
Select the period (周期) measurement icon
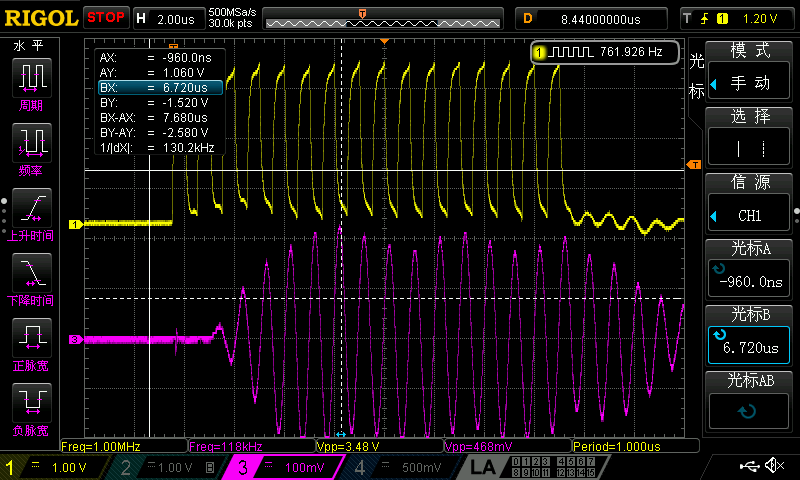click(32, 78)
